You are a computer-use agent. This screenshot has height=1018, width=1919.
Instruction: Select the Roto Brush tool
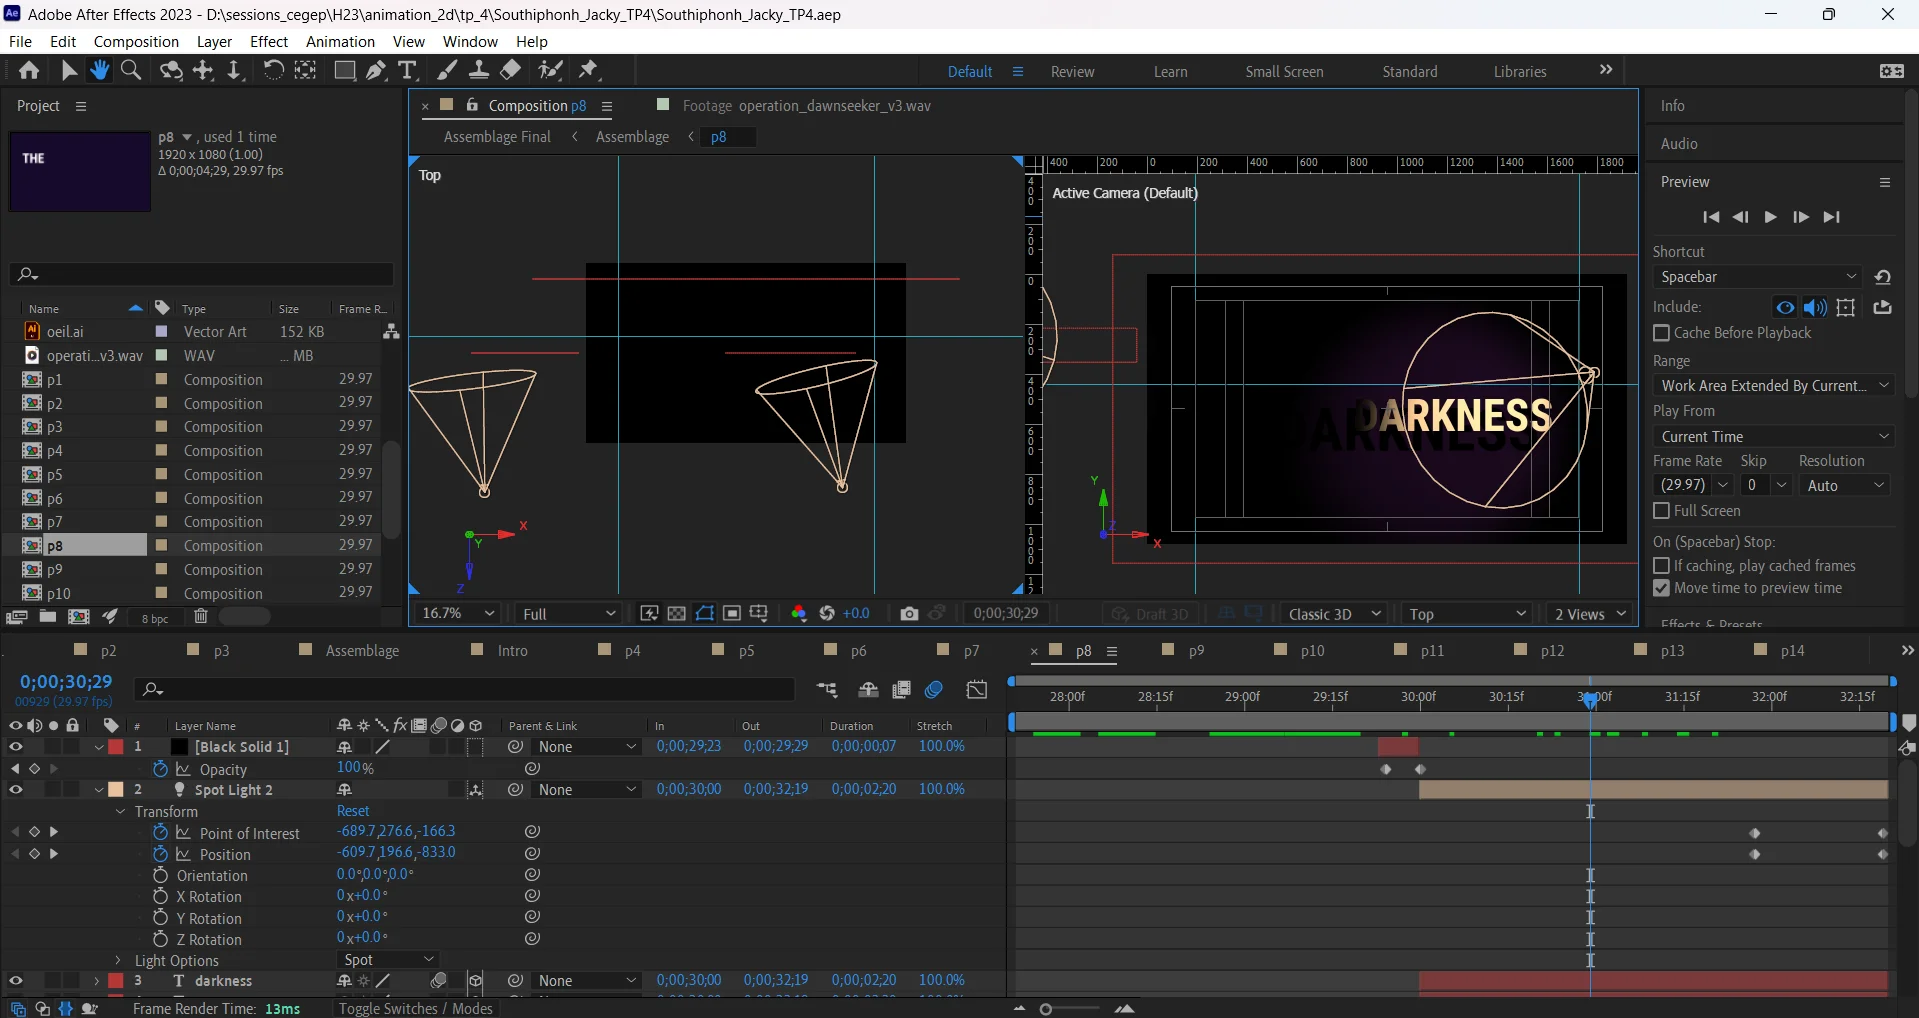coord(550,70)
